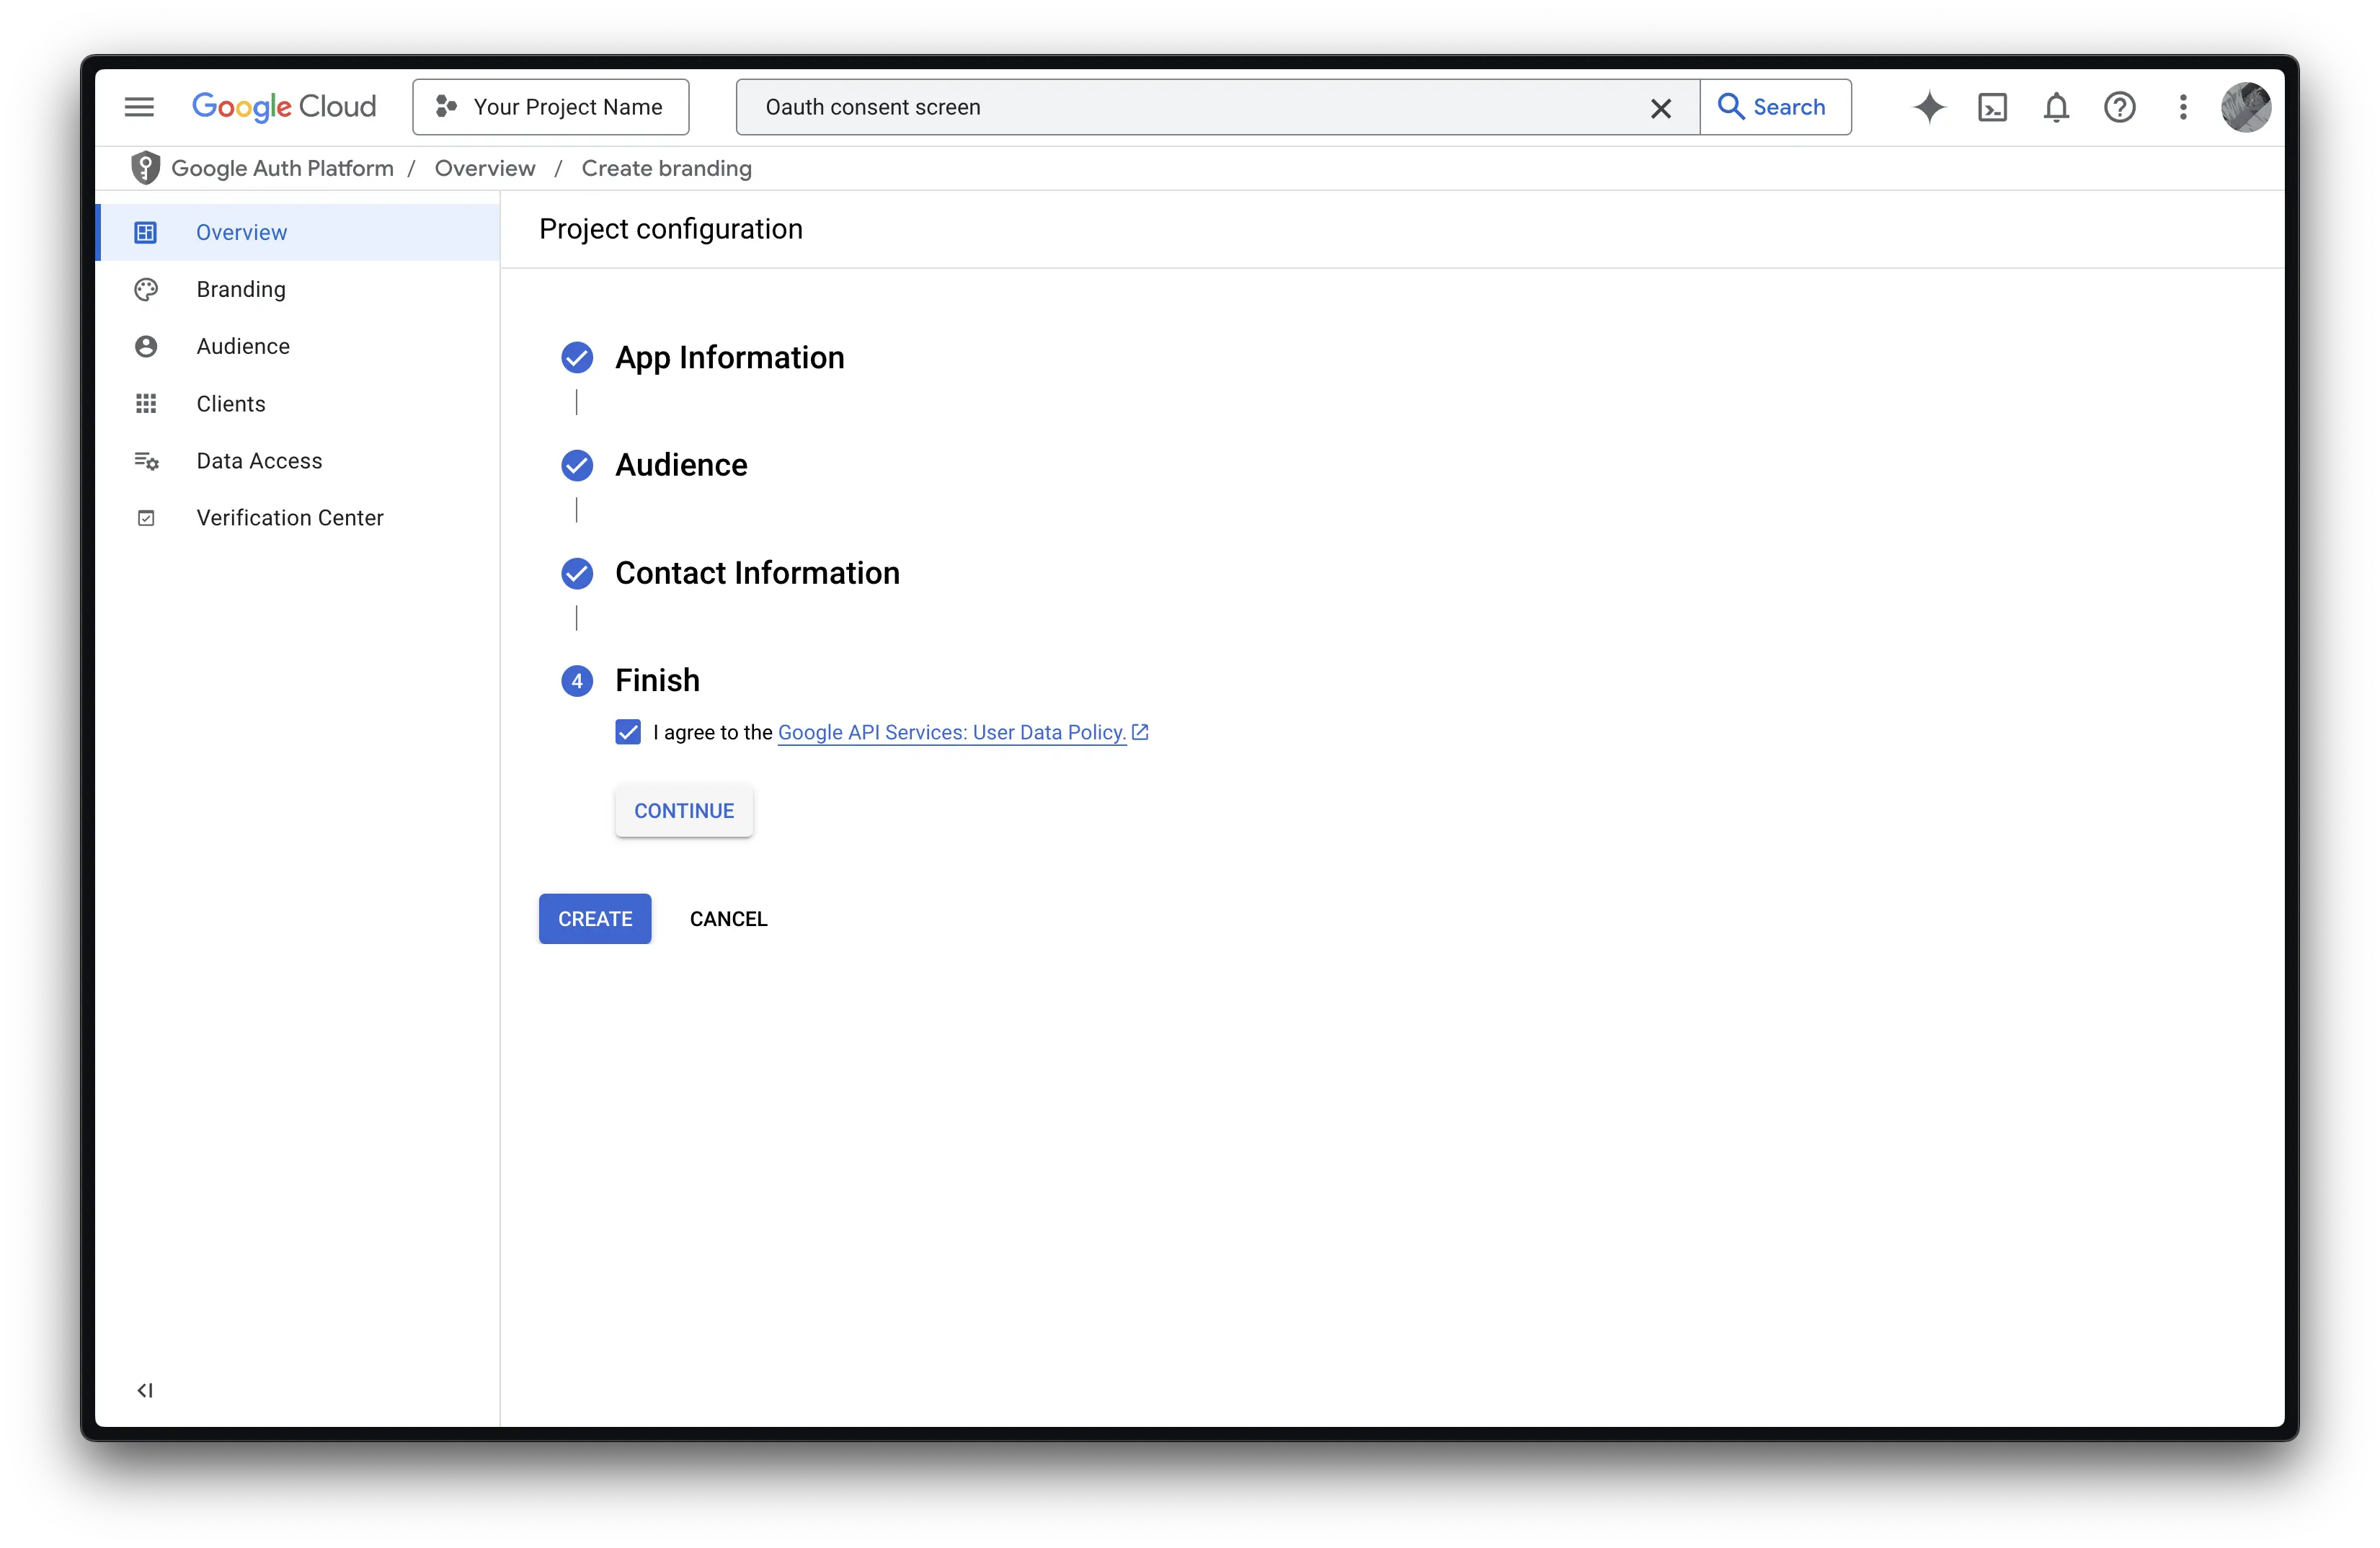
Task: Go to Google Auth Platform breadcrumb
Action: coord(283,168)
